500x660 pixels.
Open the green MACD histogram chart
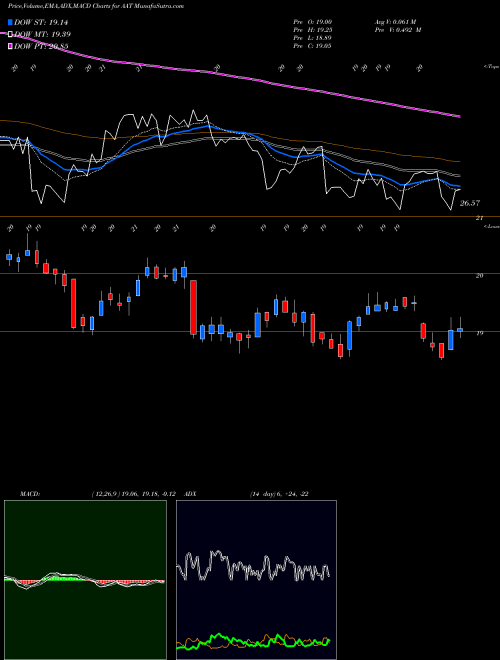point(85,580)
